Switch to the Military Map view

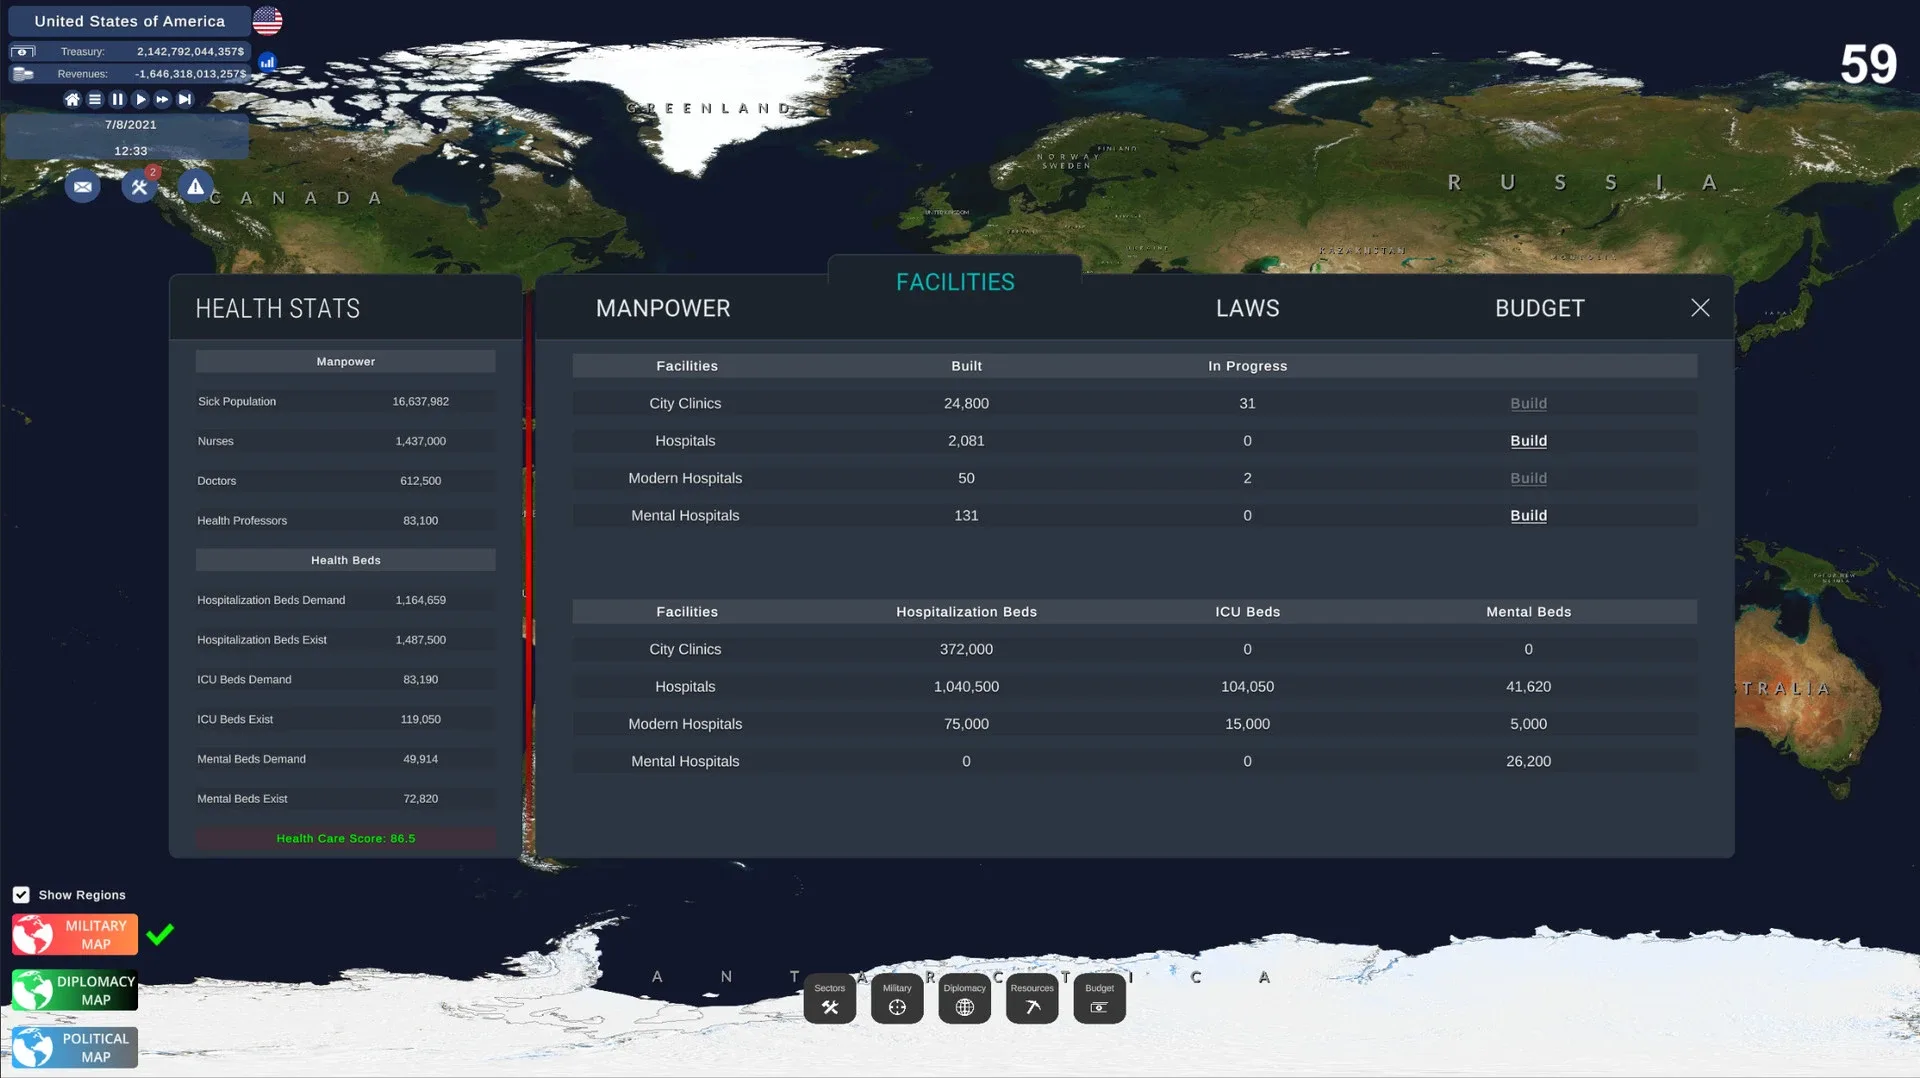(x=75, y=935)
